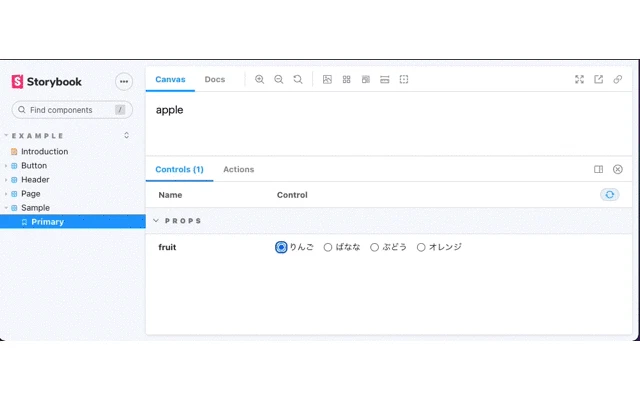The image size is (640, 400).
Task: Click the Find components search field
Action: point(72,110)
